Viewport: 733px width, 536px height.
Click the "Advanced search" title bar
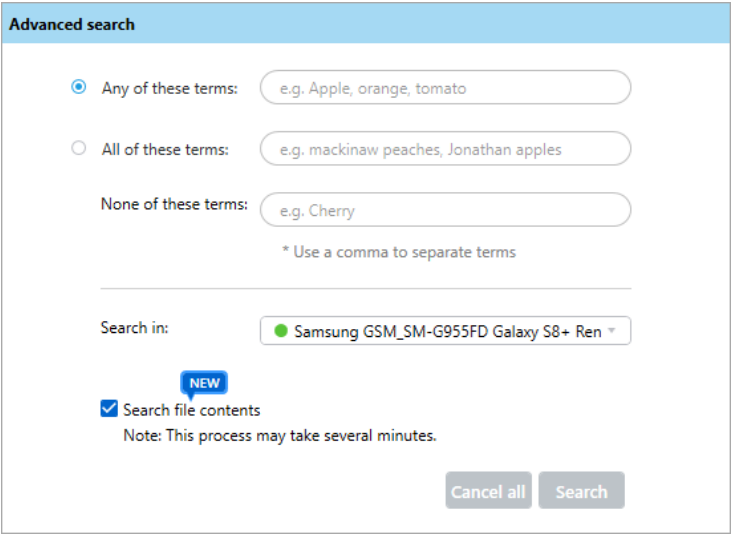pos(366,24)
